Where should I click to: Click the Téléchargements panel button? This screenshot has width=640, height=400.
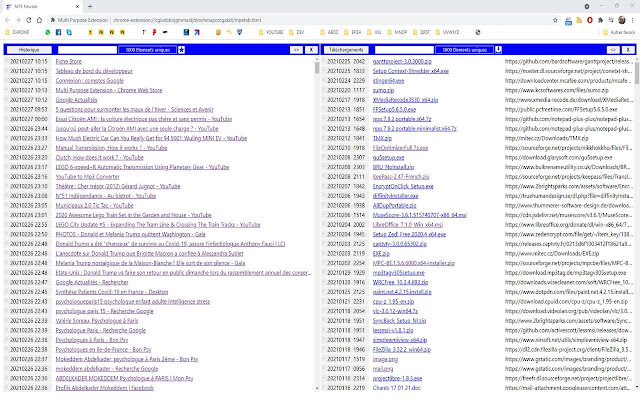click(346, 50)
